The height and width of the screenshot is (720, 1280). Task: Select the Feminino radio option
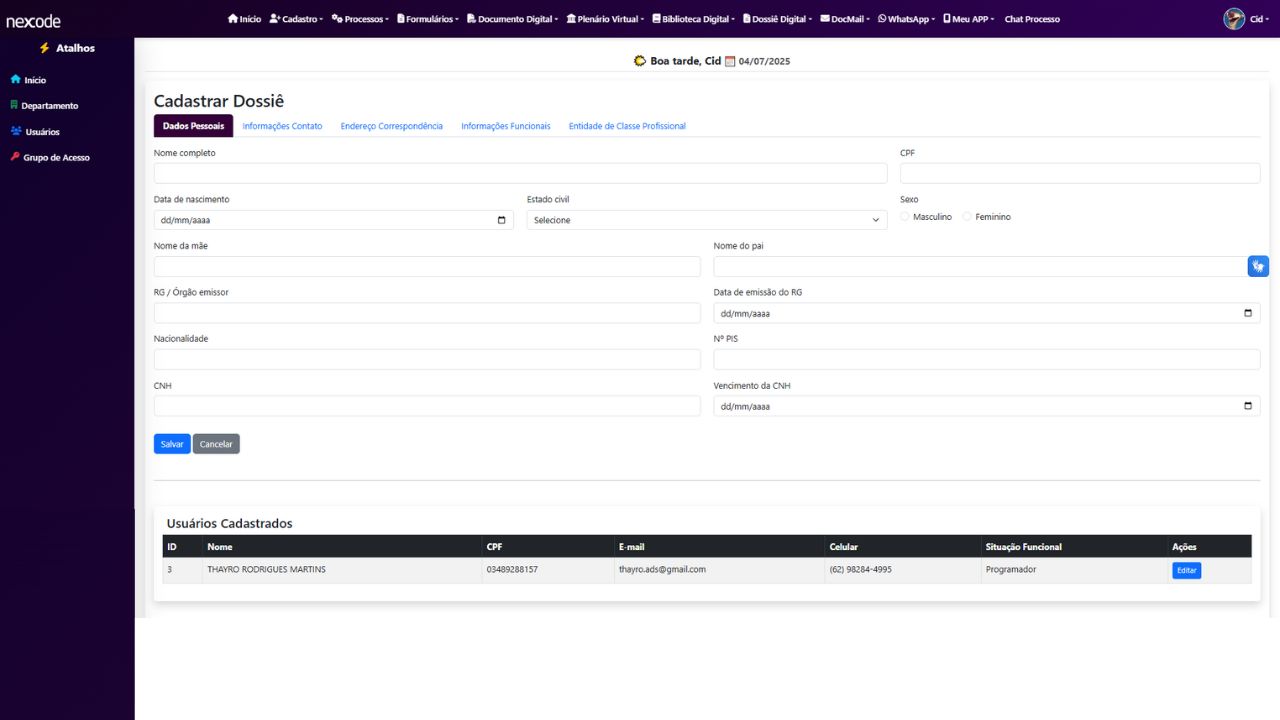coord(967,217)
